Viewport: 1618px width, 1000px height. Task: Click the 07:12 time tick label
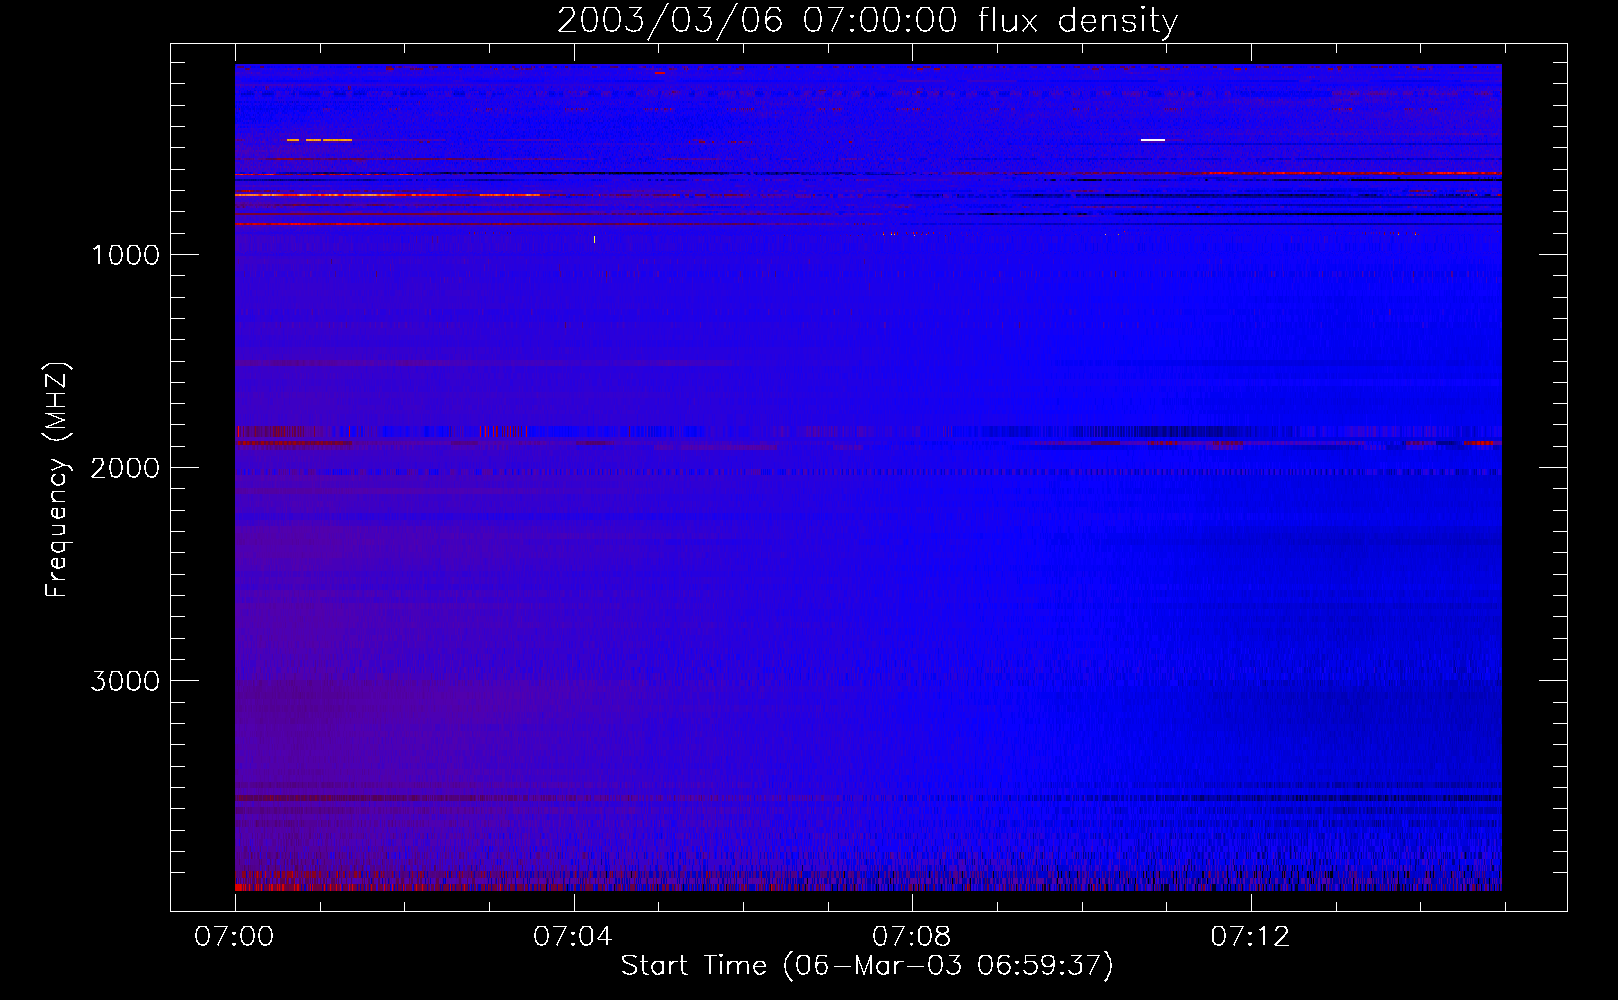[1250, 937]
